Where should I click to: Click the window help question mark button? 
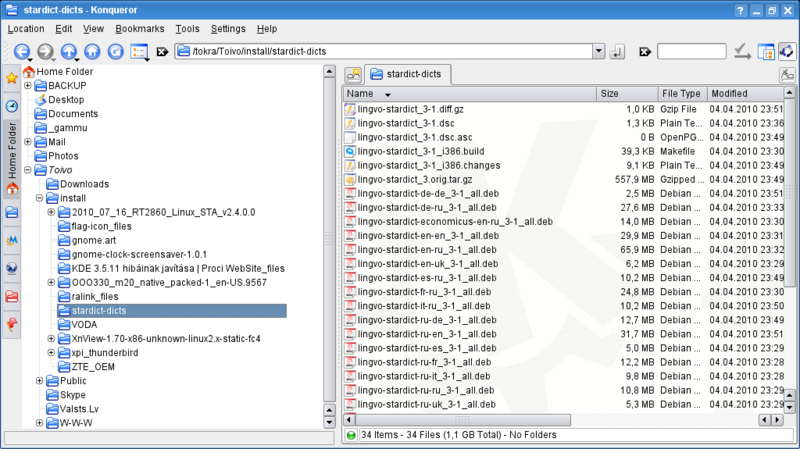pyautogui.click(x=740, y=10)
